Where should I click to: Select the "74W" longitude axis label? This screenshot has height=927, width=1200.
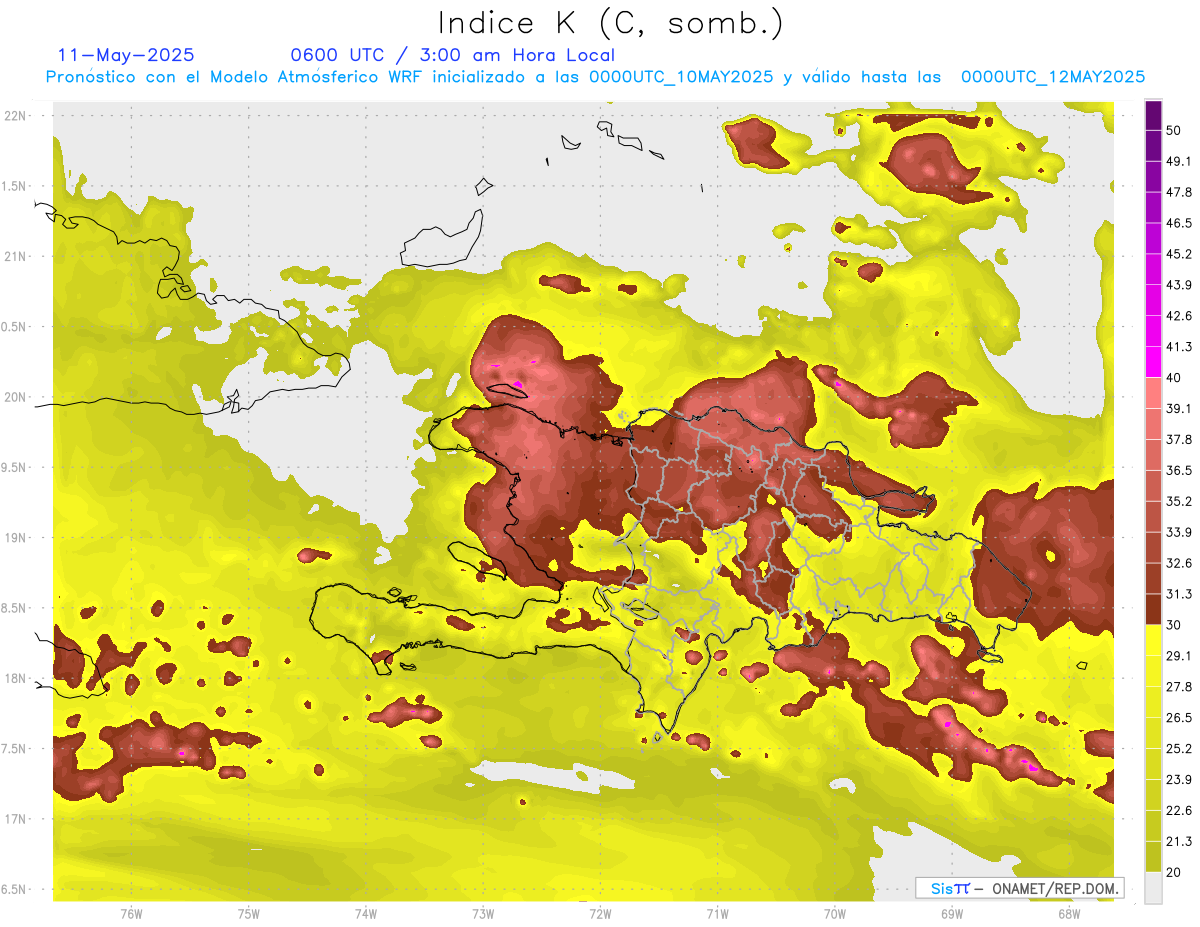pyautogui.click(x=366, y=914)
